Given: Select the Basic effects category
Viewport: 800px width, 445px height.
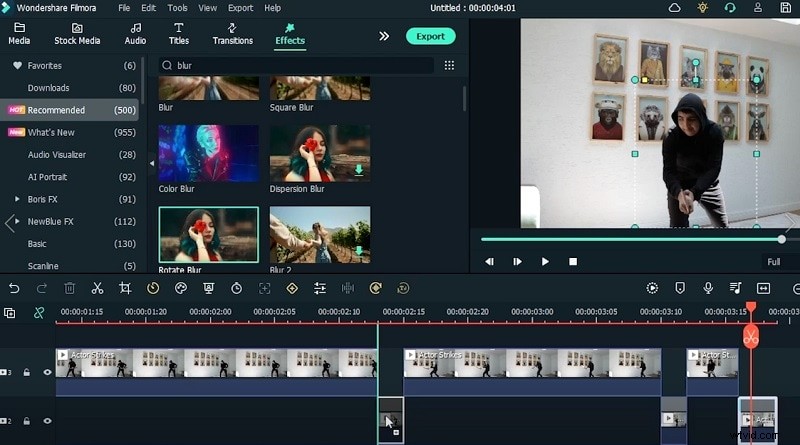Looking at the screenshot, I should point(70,244).
